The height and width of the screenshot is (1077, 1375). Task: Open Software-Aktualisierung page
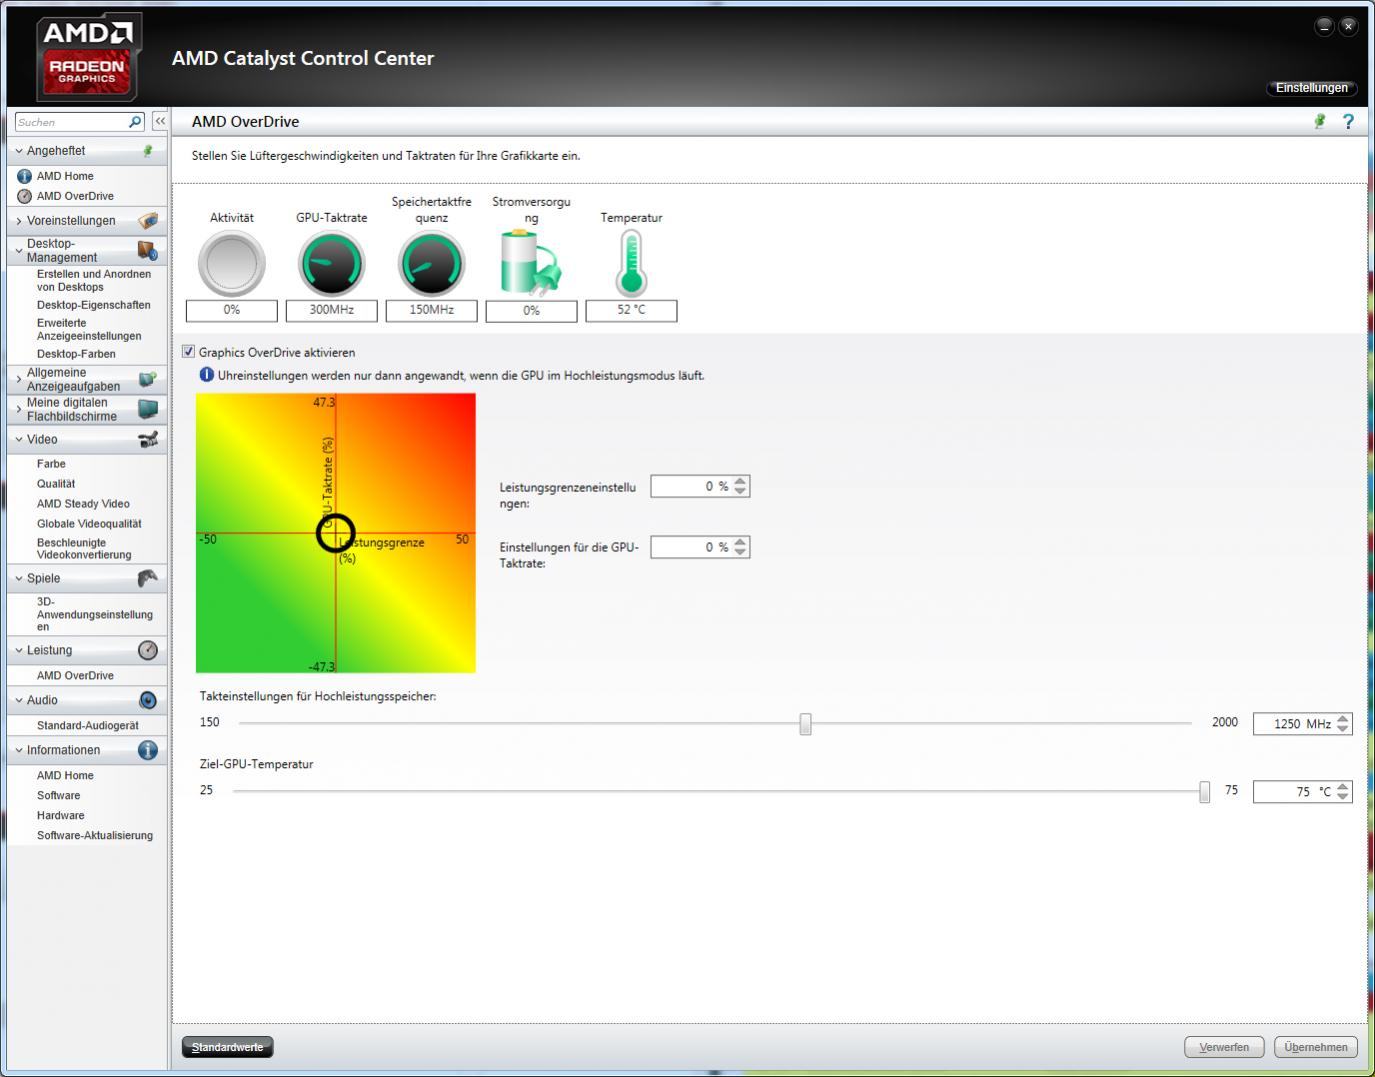95,836
